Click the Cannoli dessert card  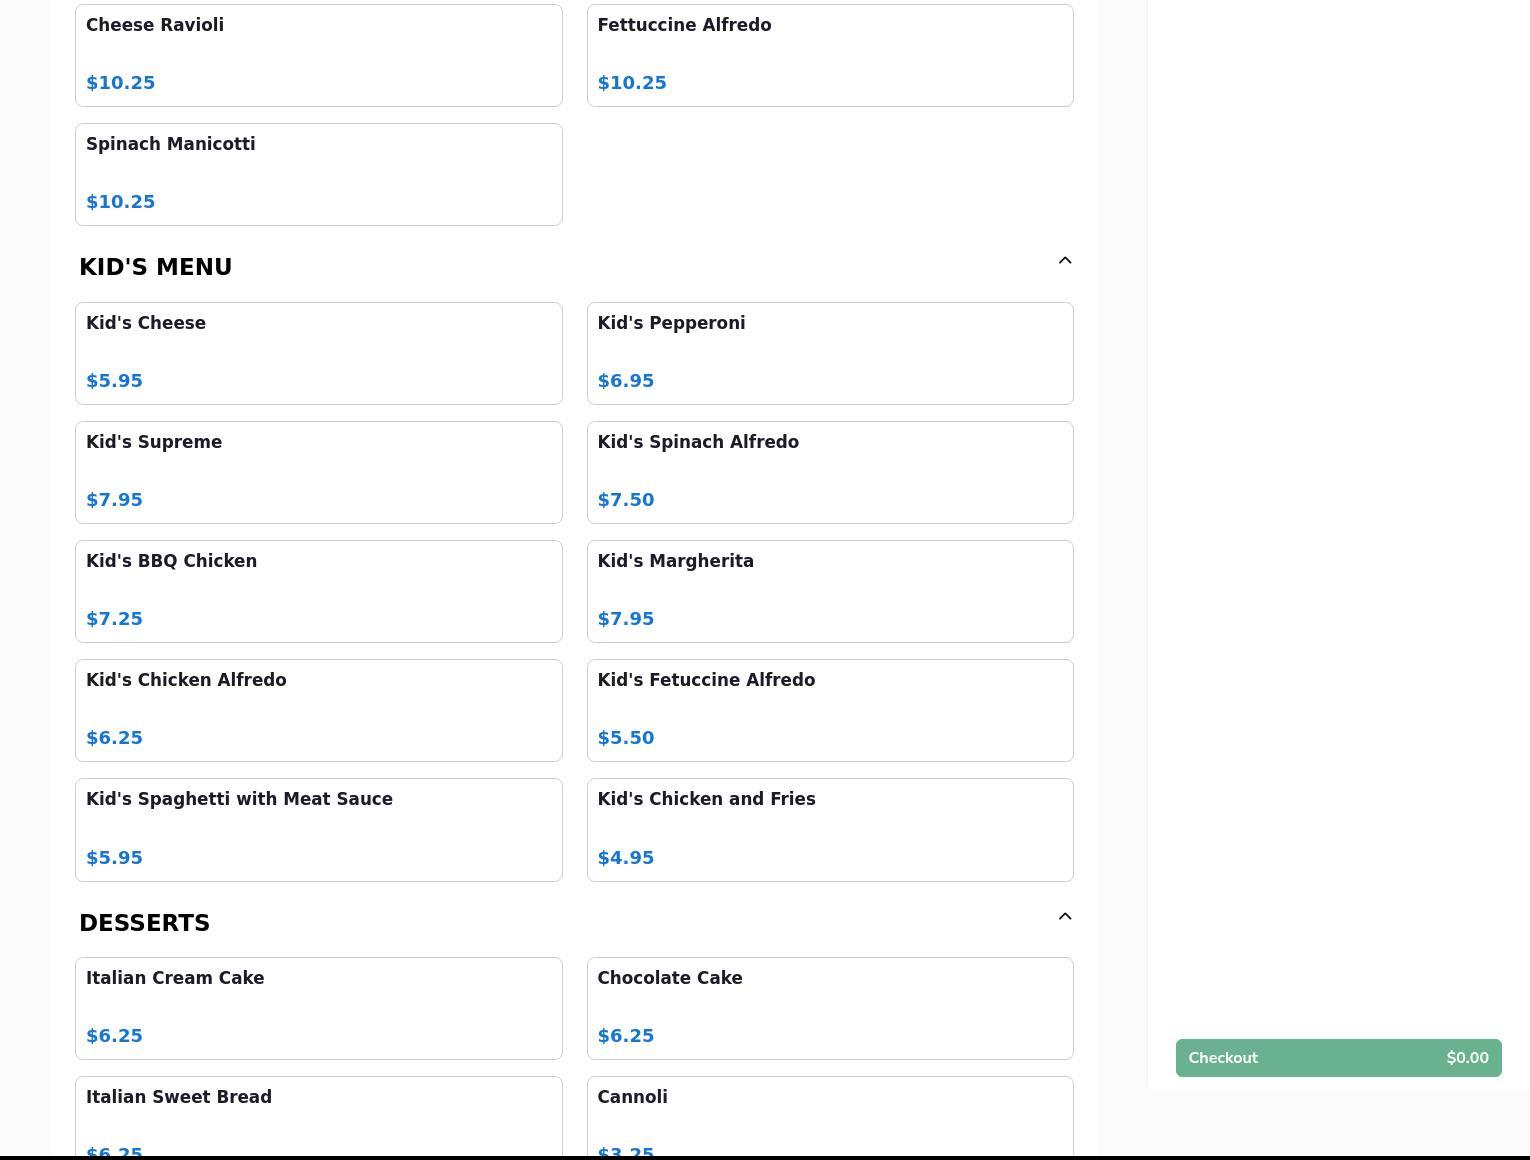click(x=829, y=1116)
